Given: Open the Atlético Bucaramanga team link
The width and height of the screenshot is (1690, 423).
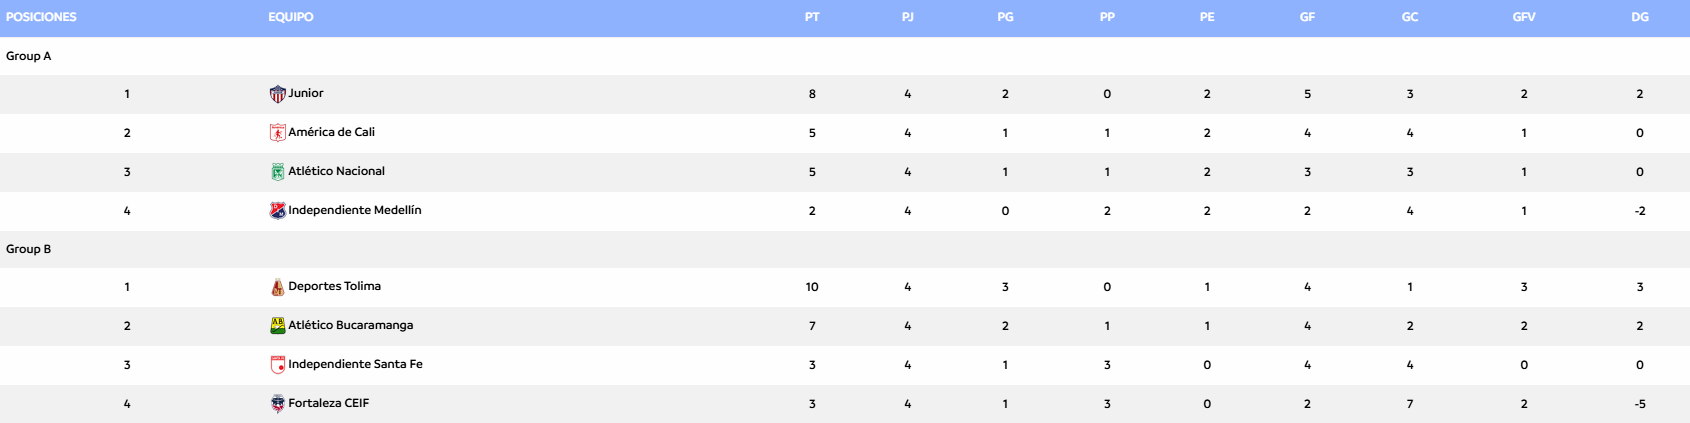Looking at the screenshot, I should (x=350, y=325).
